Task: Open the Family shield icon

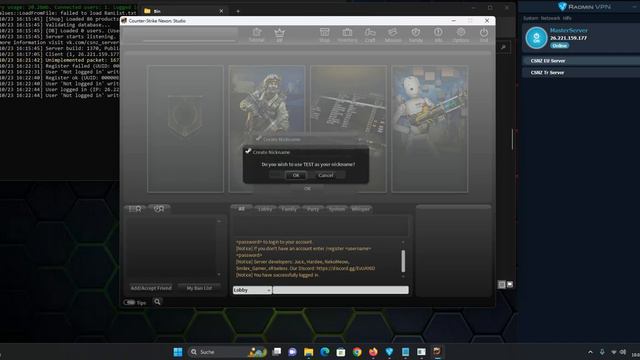Action: 416,35
